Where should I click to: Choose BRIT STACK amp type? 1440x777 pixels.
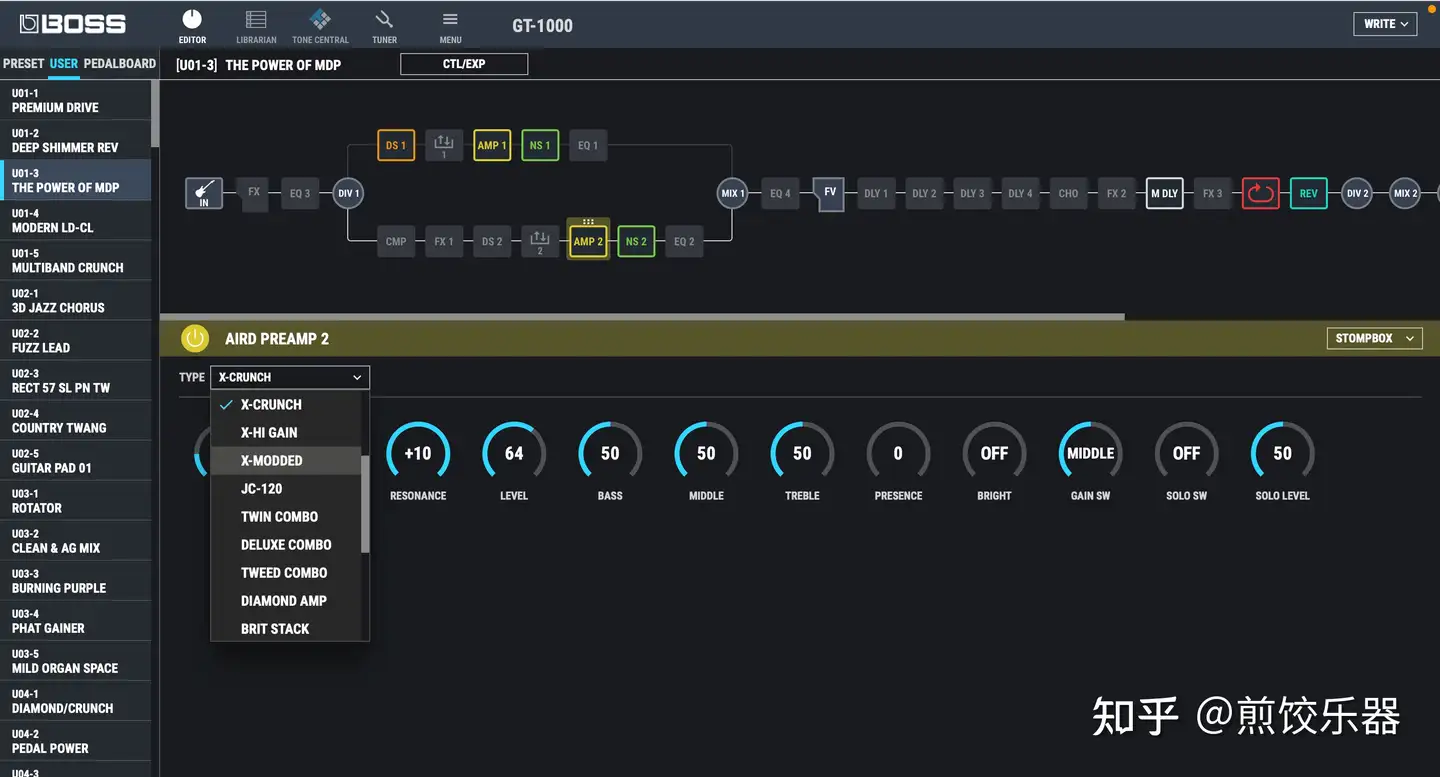[x=286, y=629]
